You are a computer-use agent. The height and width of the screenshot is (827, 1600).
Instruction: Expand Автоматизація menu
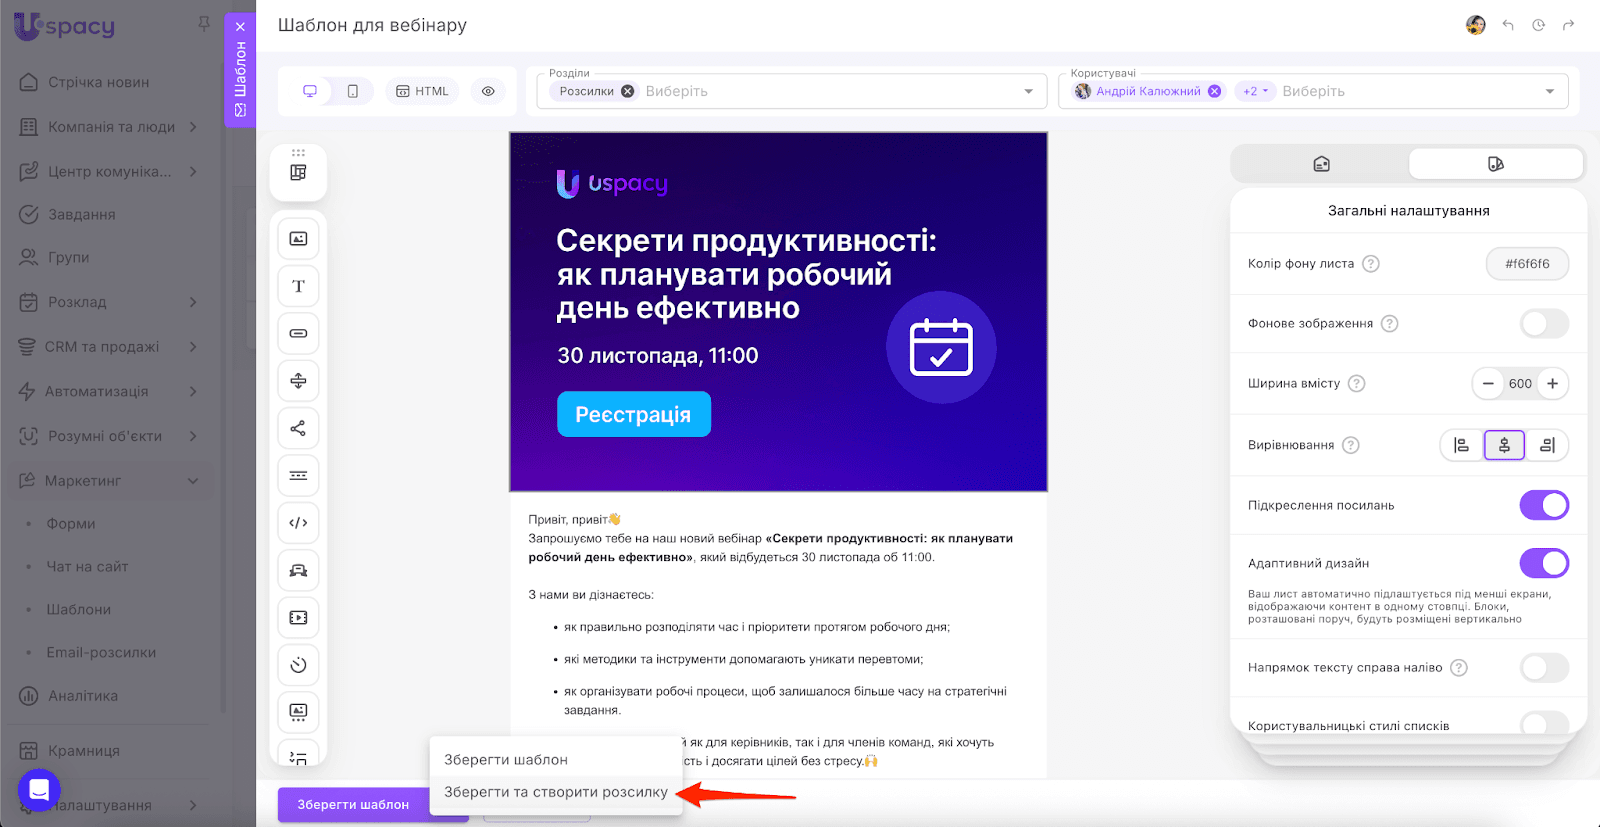[193, 391]
